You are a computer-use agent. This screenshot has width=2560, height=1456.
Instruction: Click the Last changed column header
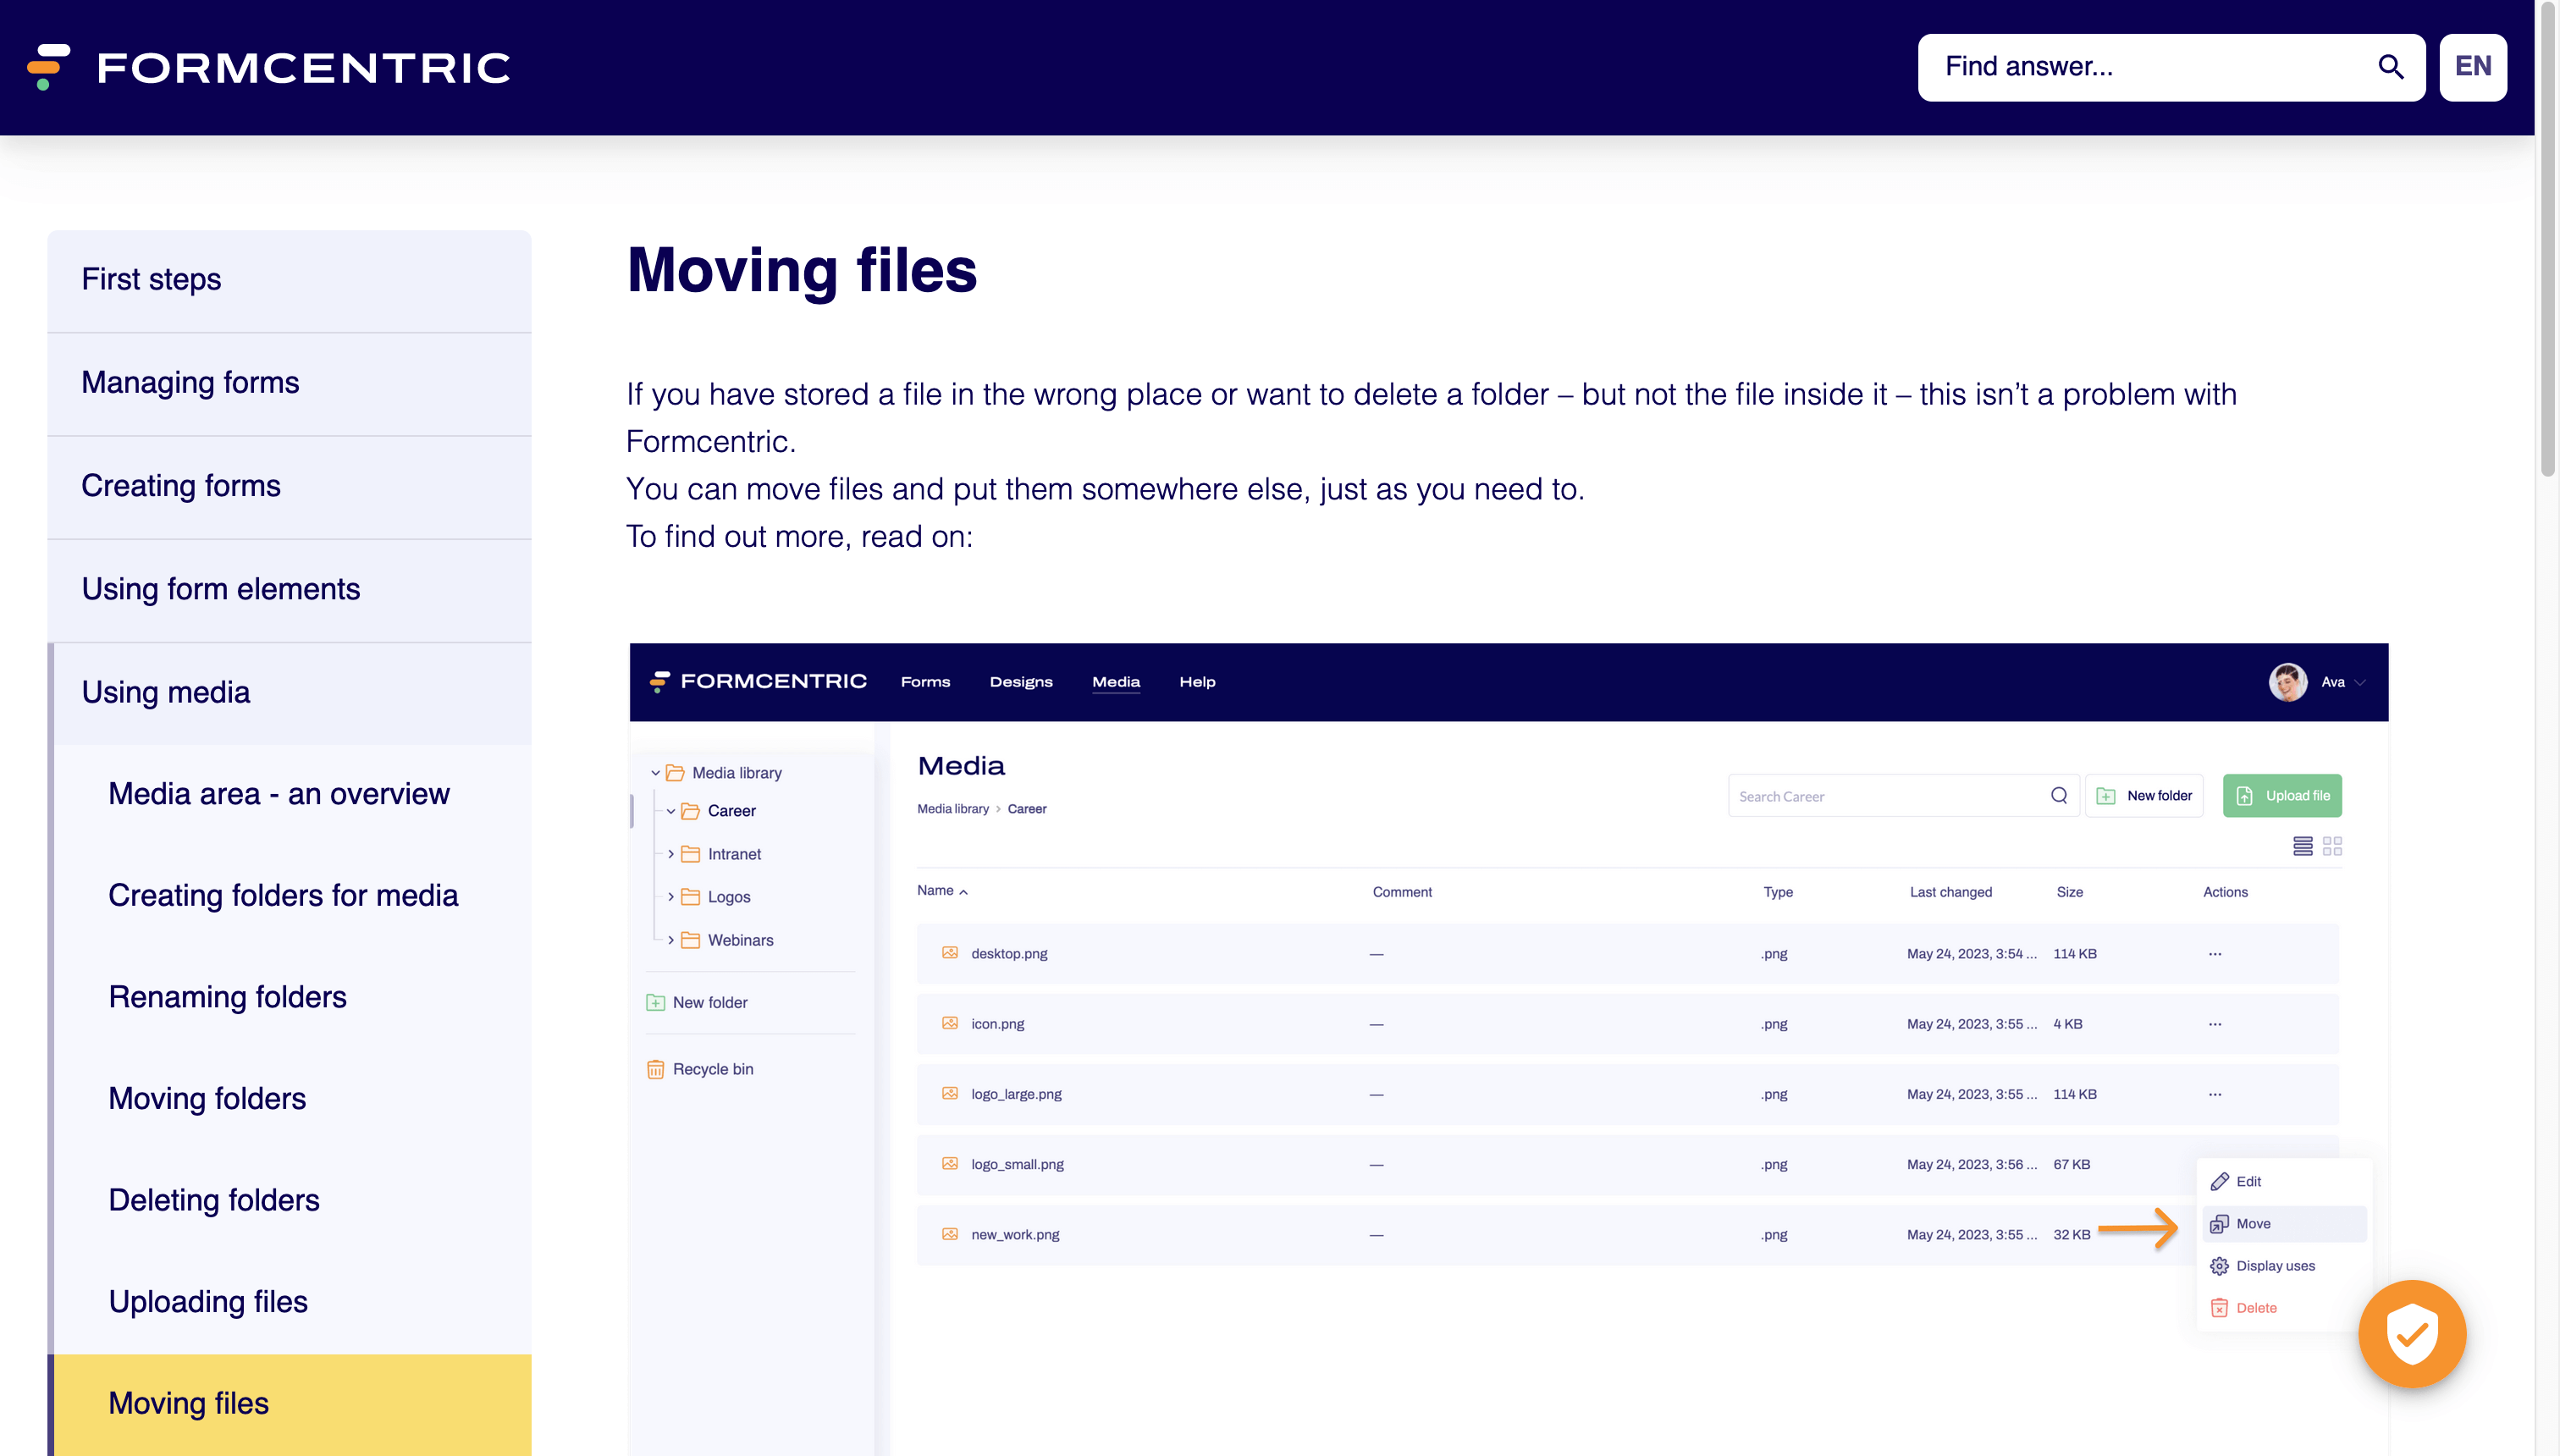coord(1951,892)
